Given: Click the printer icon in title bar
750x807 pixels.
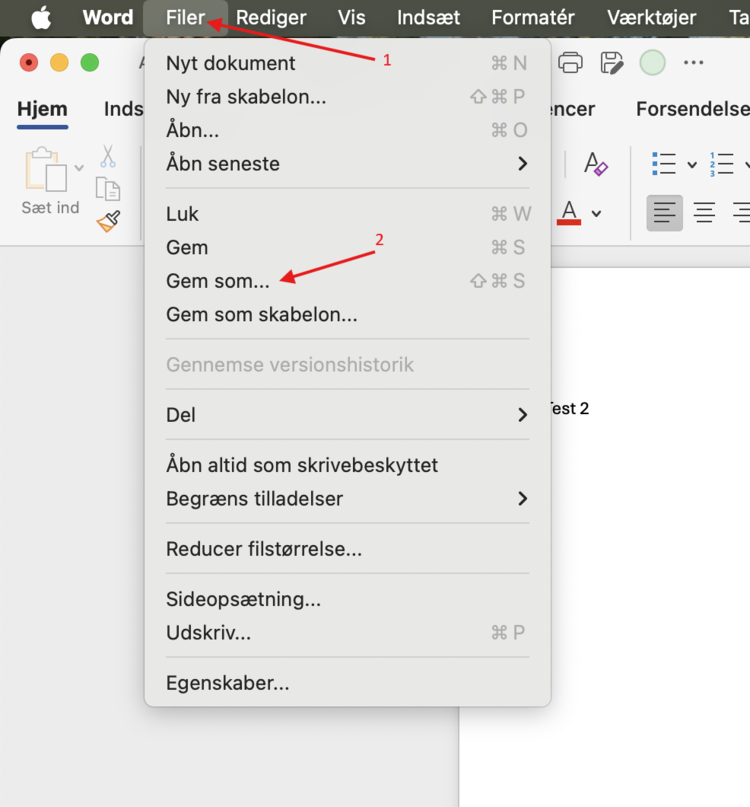Looking at the screenshot, I should 570,63.
